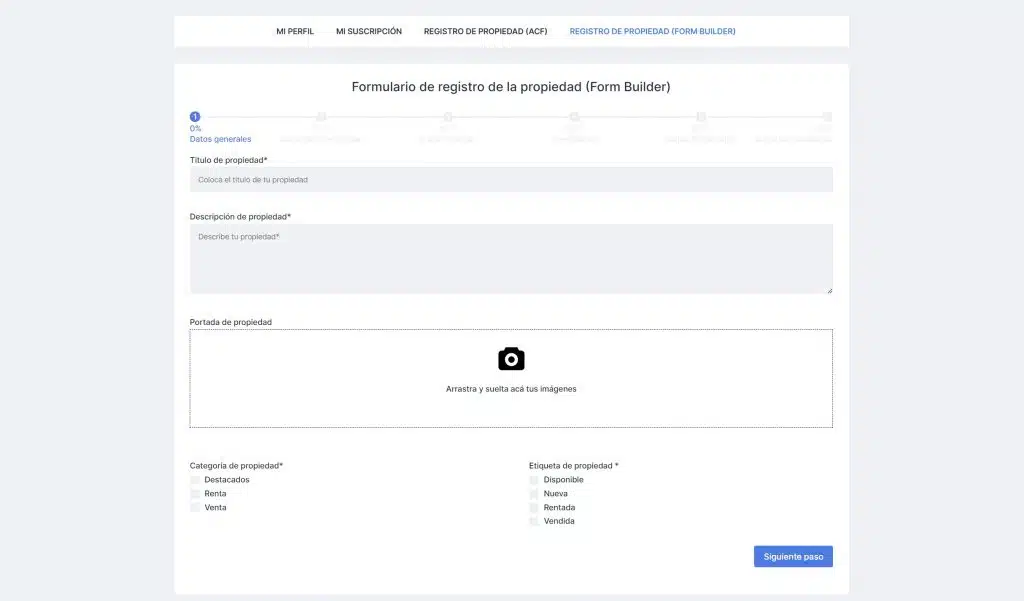Check the Nueva tag checkbox

click(x=534, y=494)
